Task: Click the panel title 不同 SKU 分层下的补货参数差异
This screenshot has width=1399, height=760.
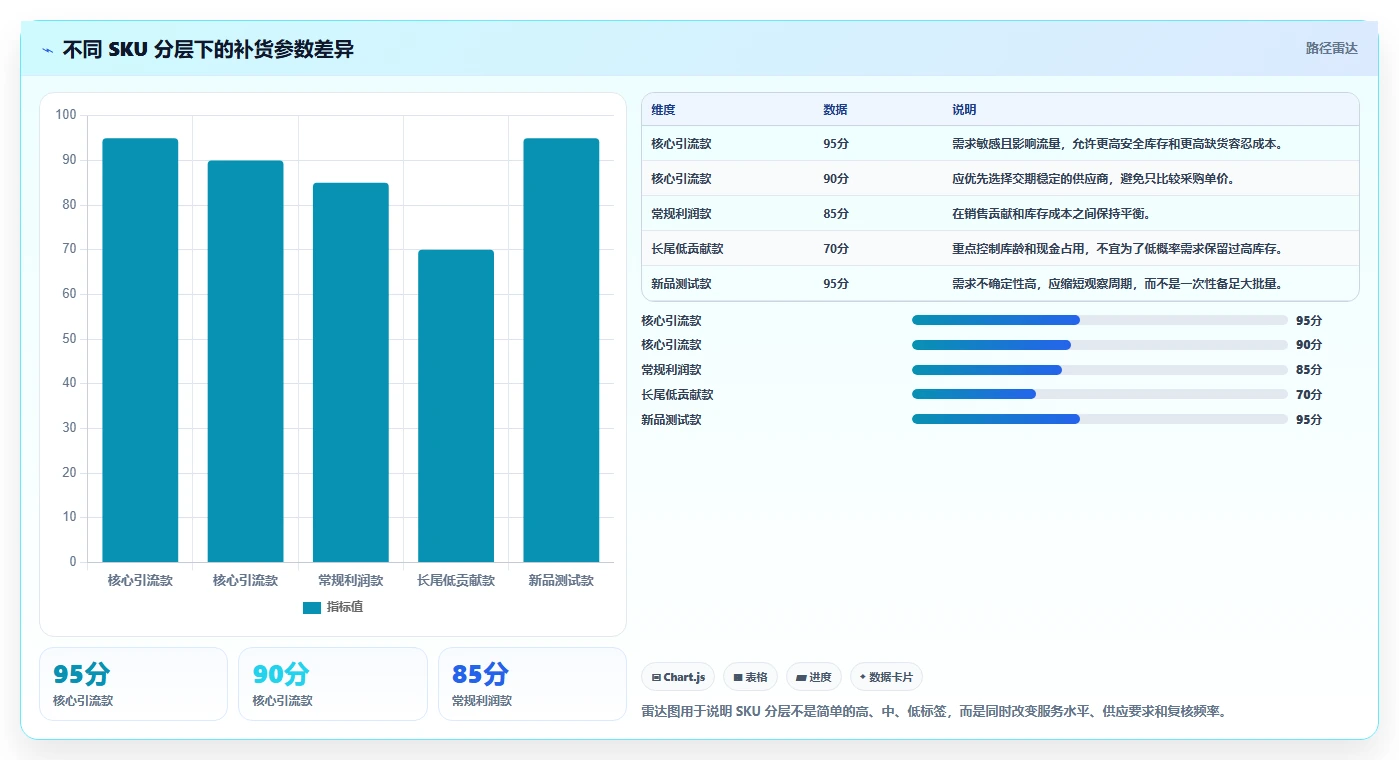Action: [208, 49]
